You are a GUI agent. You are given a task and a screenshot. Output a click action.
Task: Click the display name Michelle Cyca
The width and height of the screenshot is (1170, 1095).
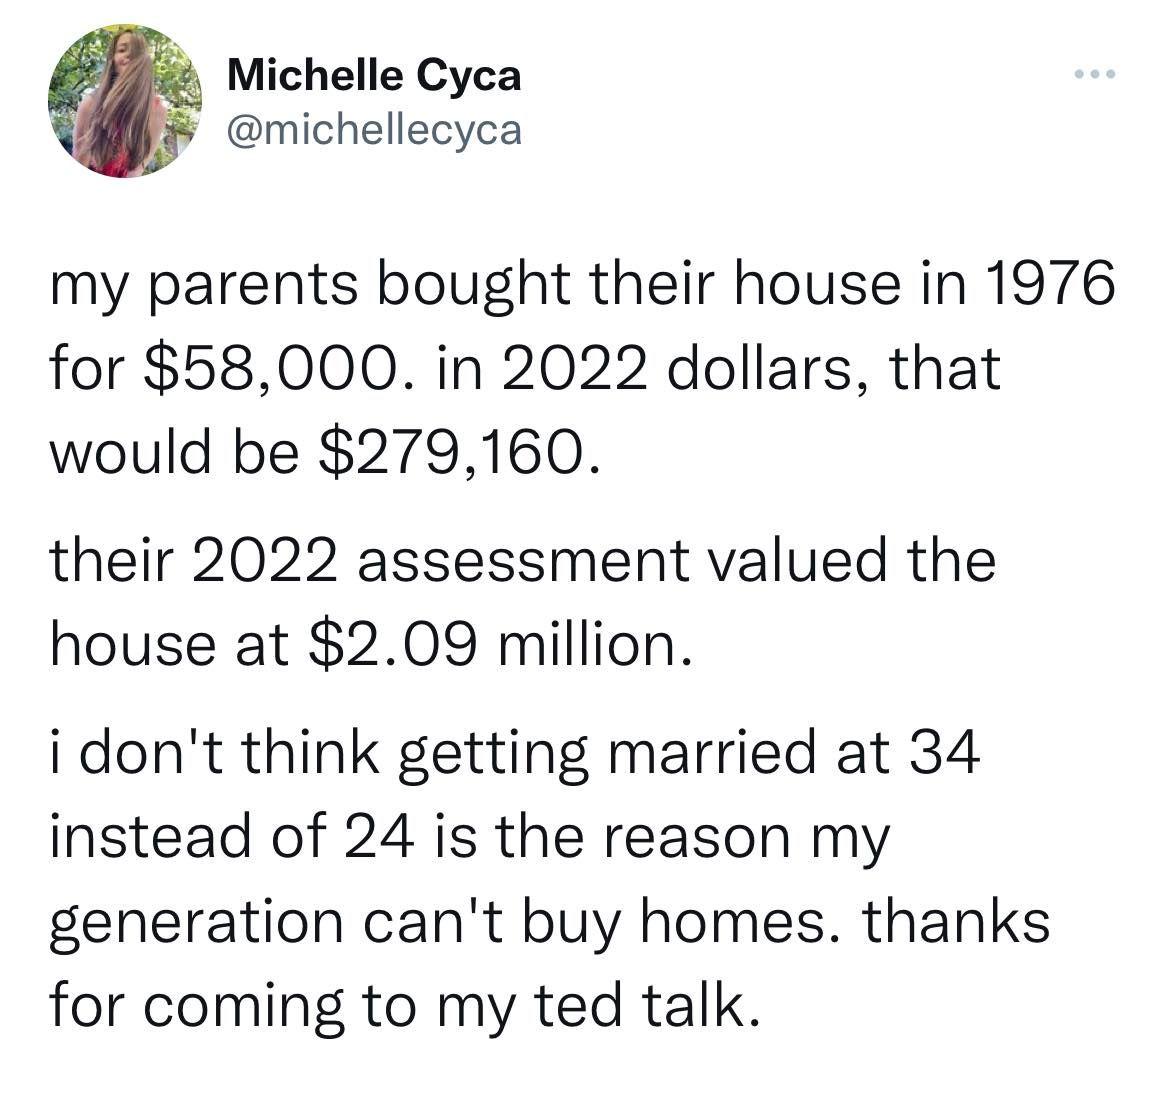pos(375,75)
